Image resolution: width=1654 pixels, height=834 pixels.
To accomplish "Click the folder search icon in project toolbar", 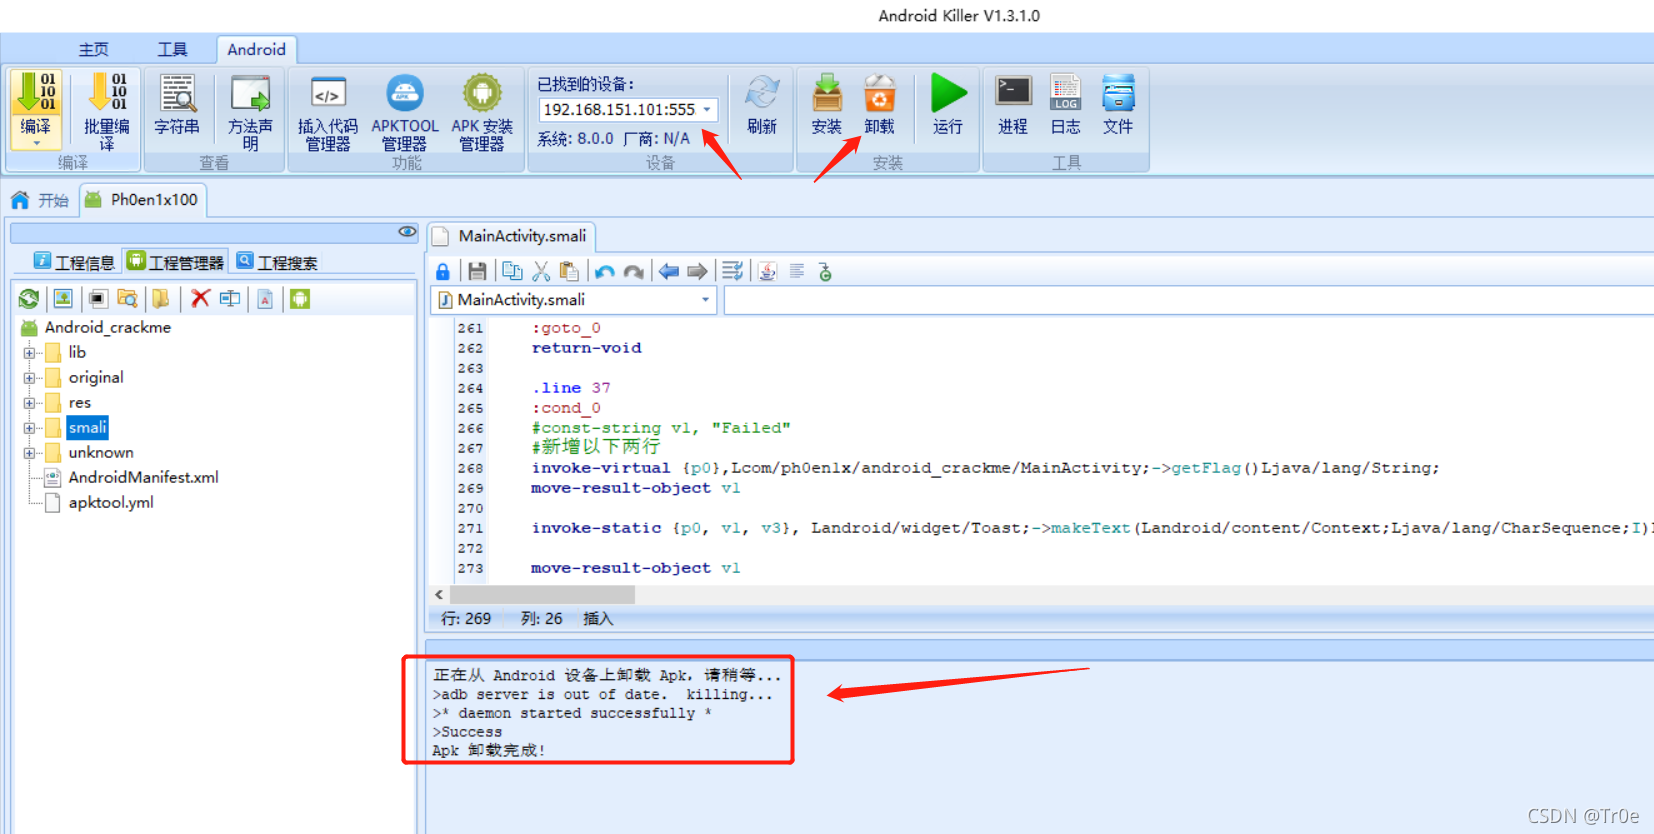I will point(127,298).
